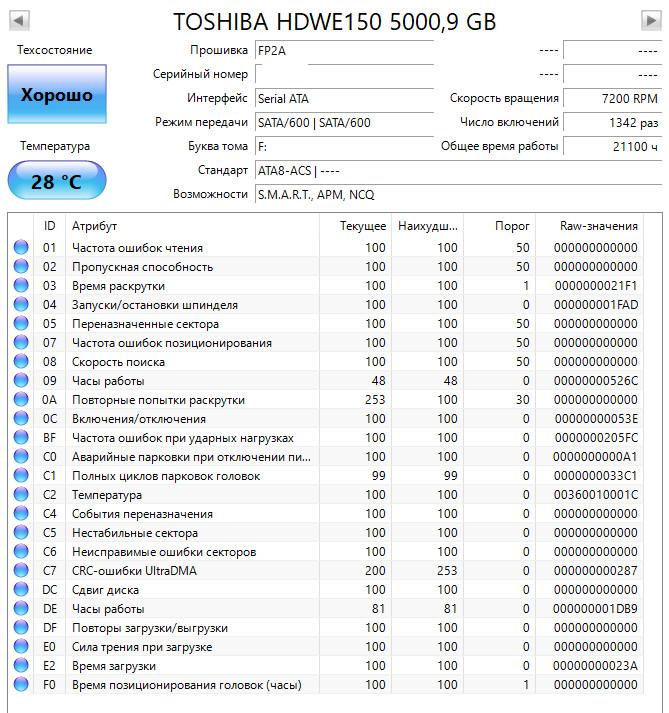Screen dimensions: 669x713
Task: Click the empty Серийный номер field
Action: 343,74
